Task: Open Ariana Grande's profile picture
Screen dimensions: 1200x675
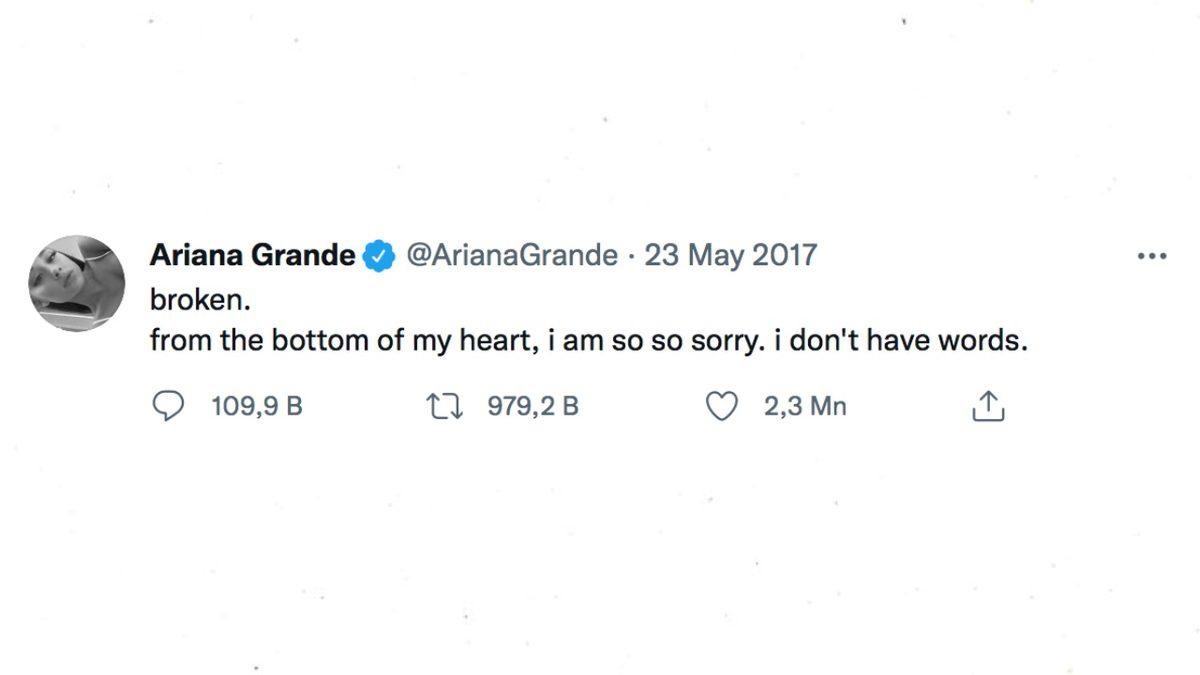Action: pyautogui.click(x=77, y=284)
